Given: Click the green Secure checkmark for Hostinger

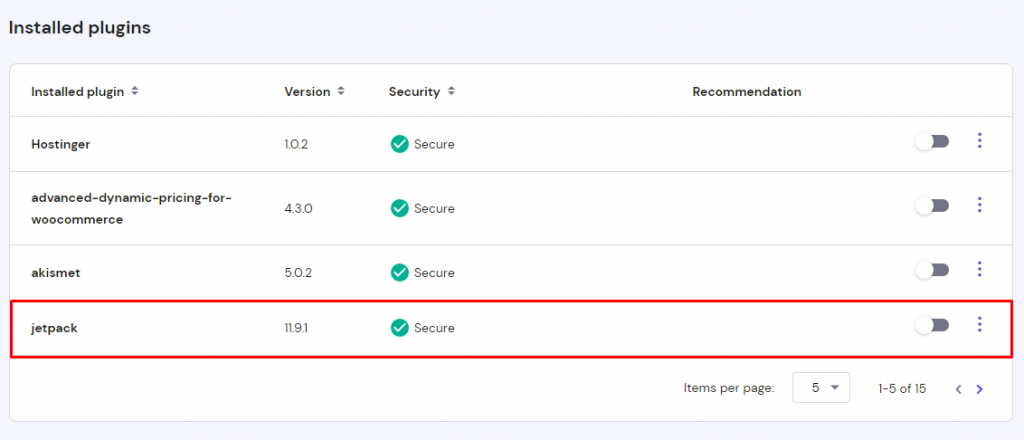Looking at the screenshot, I should point(400,144).
